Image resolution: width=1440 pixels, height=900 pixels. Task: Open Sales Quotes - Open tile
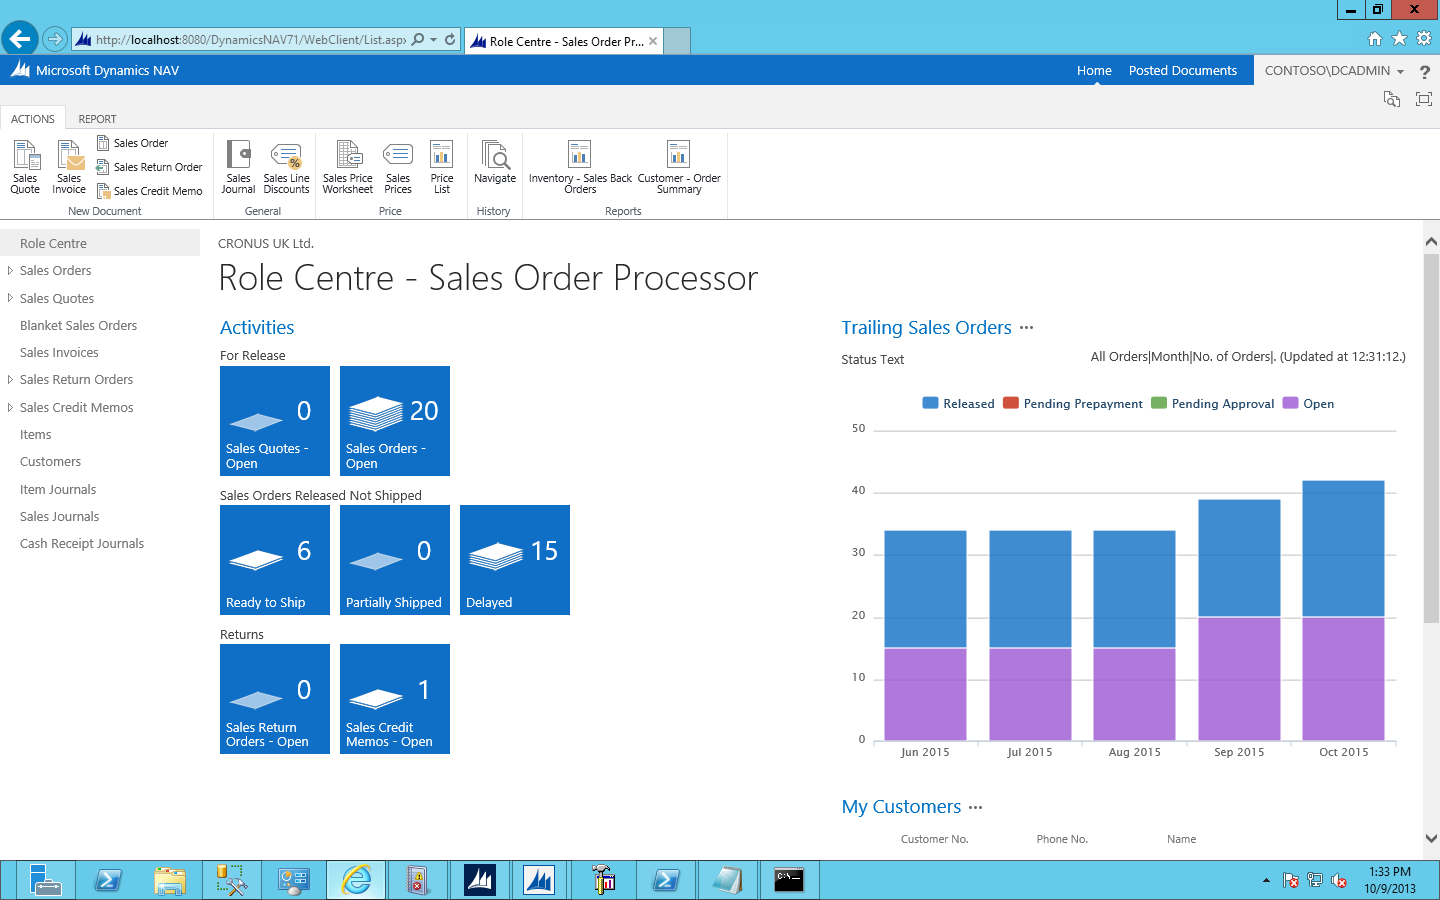click(275, 421)
